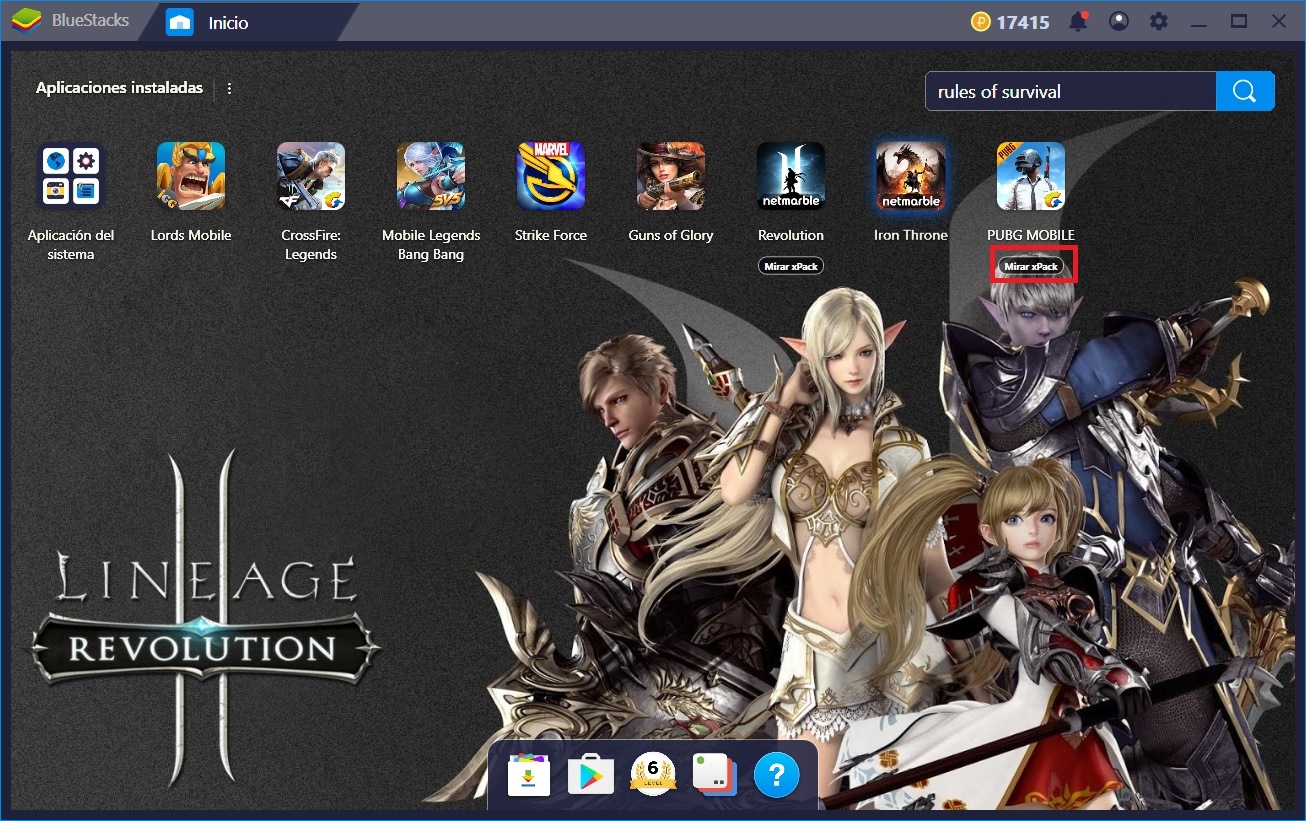
Task: Open the notifications bell
Action: coord(1080,21)
